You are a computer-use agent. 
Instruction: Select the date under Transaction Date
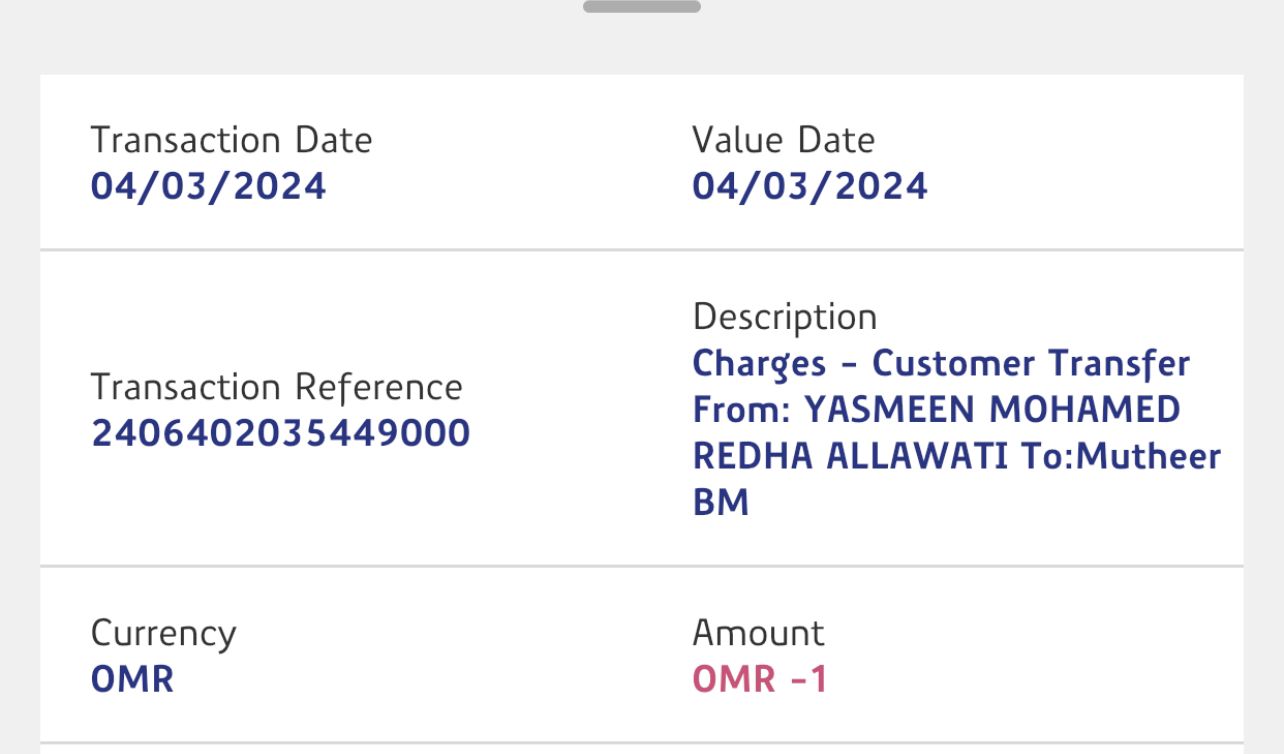click(x=208, y=187)
